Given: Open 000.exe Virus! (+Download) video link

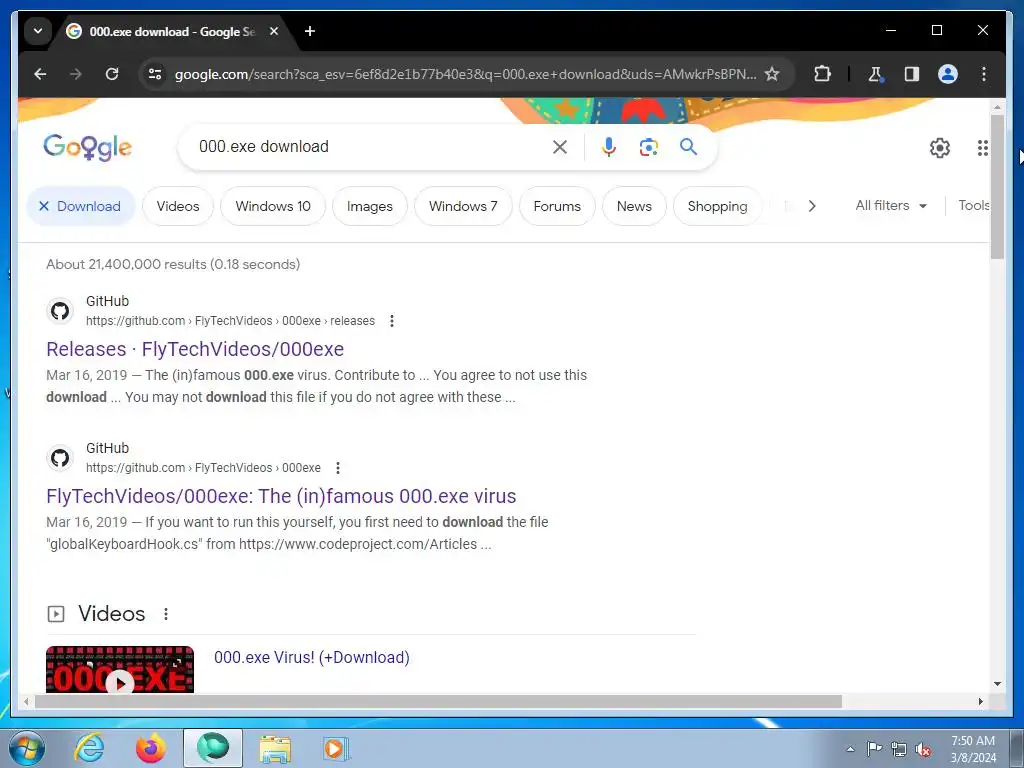Looking at the screenshot, I should pos(312,658).
